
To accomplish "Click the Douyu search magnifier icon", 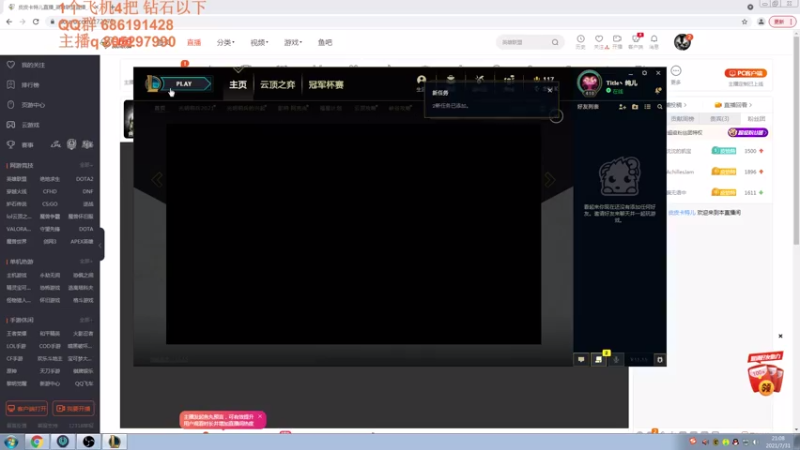I will (x=555, y=42).
